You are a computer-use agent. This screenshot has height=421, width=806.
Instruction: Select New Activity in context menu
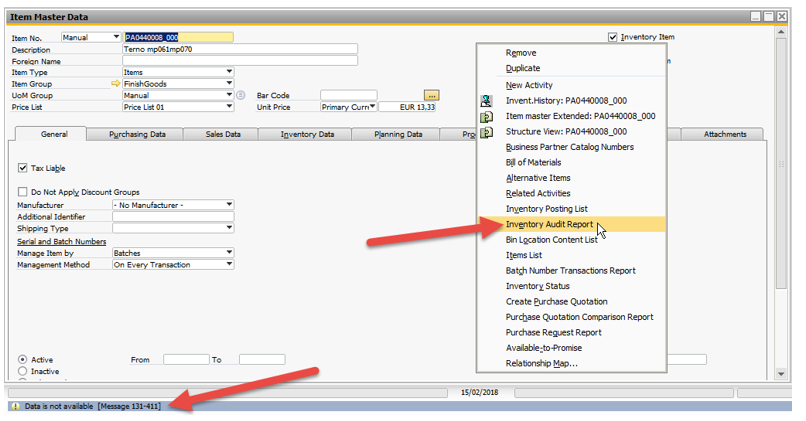point(529,85)
